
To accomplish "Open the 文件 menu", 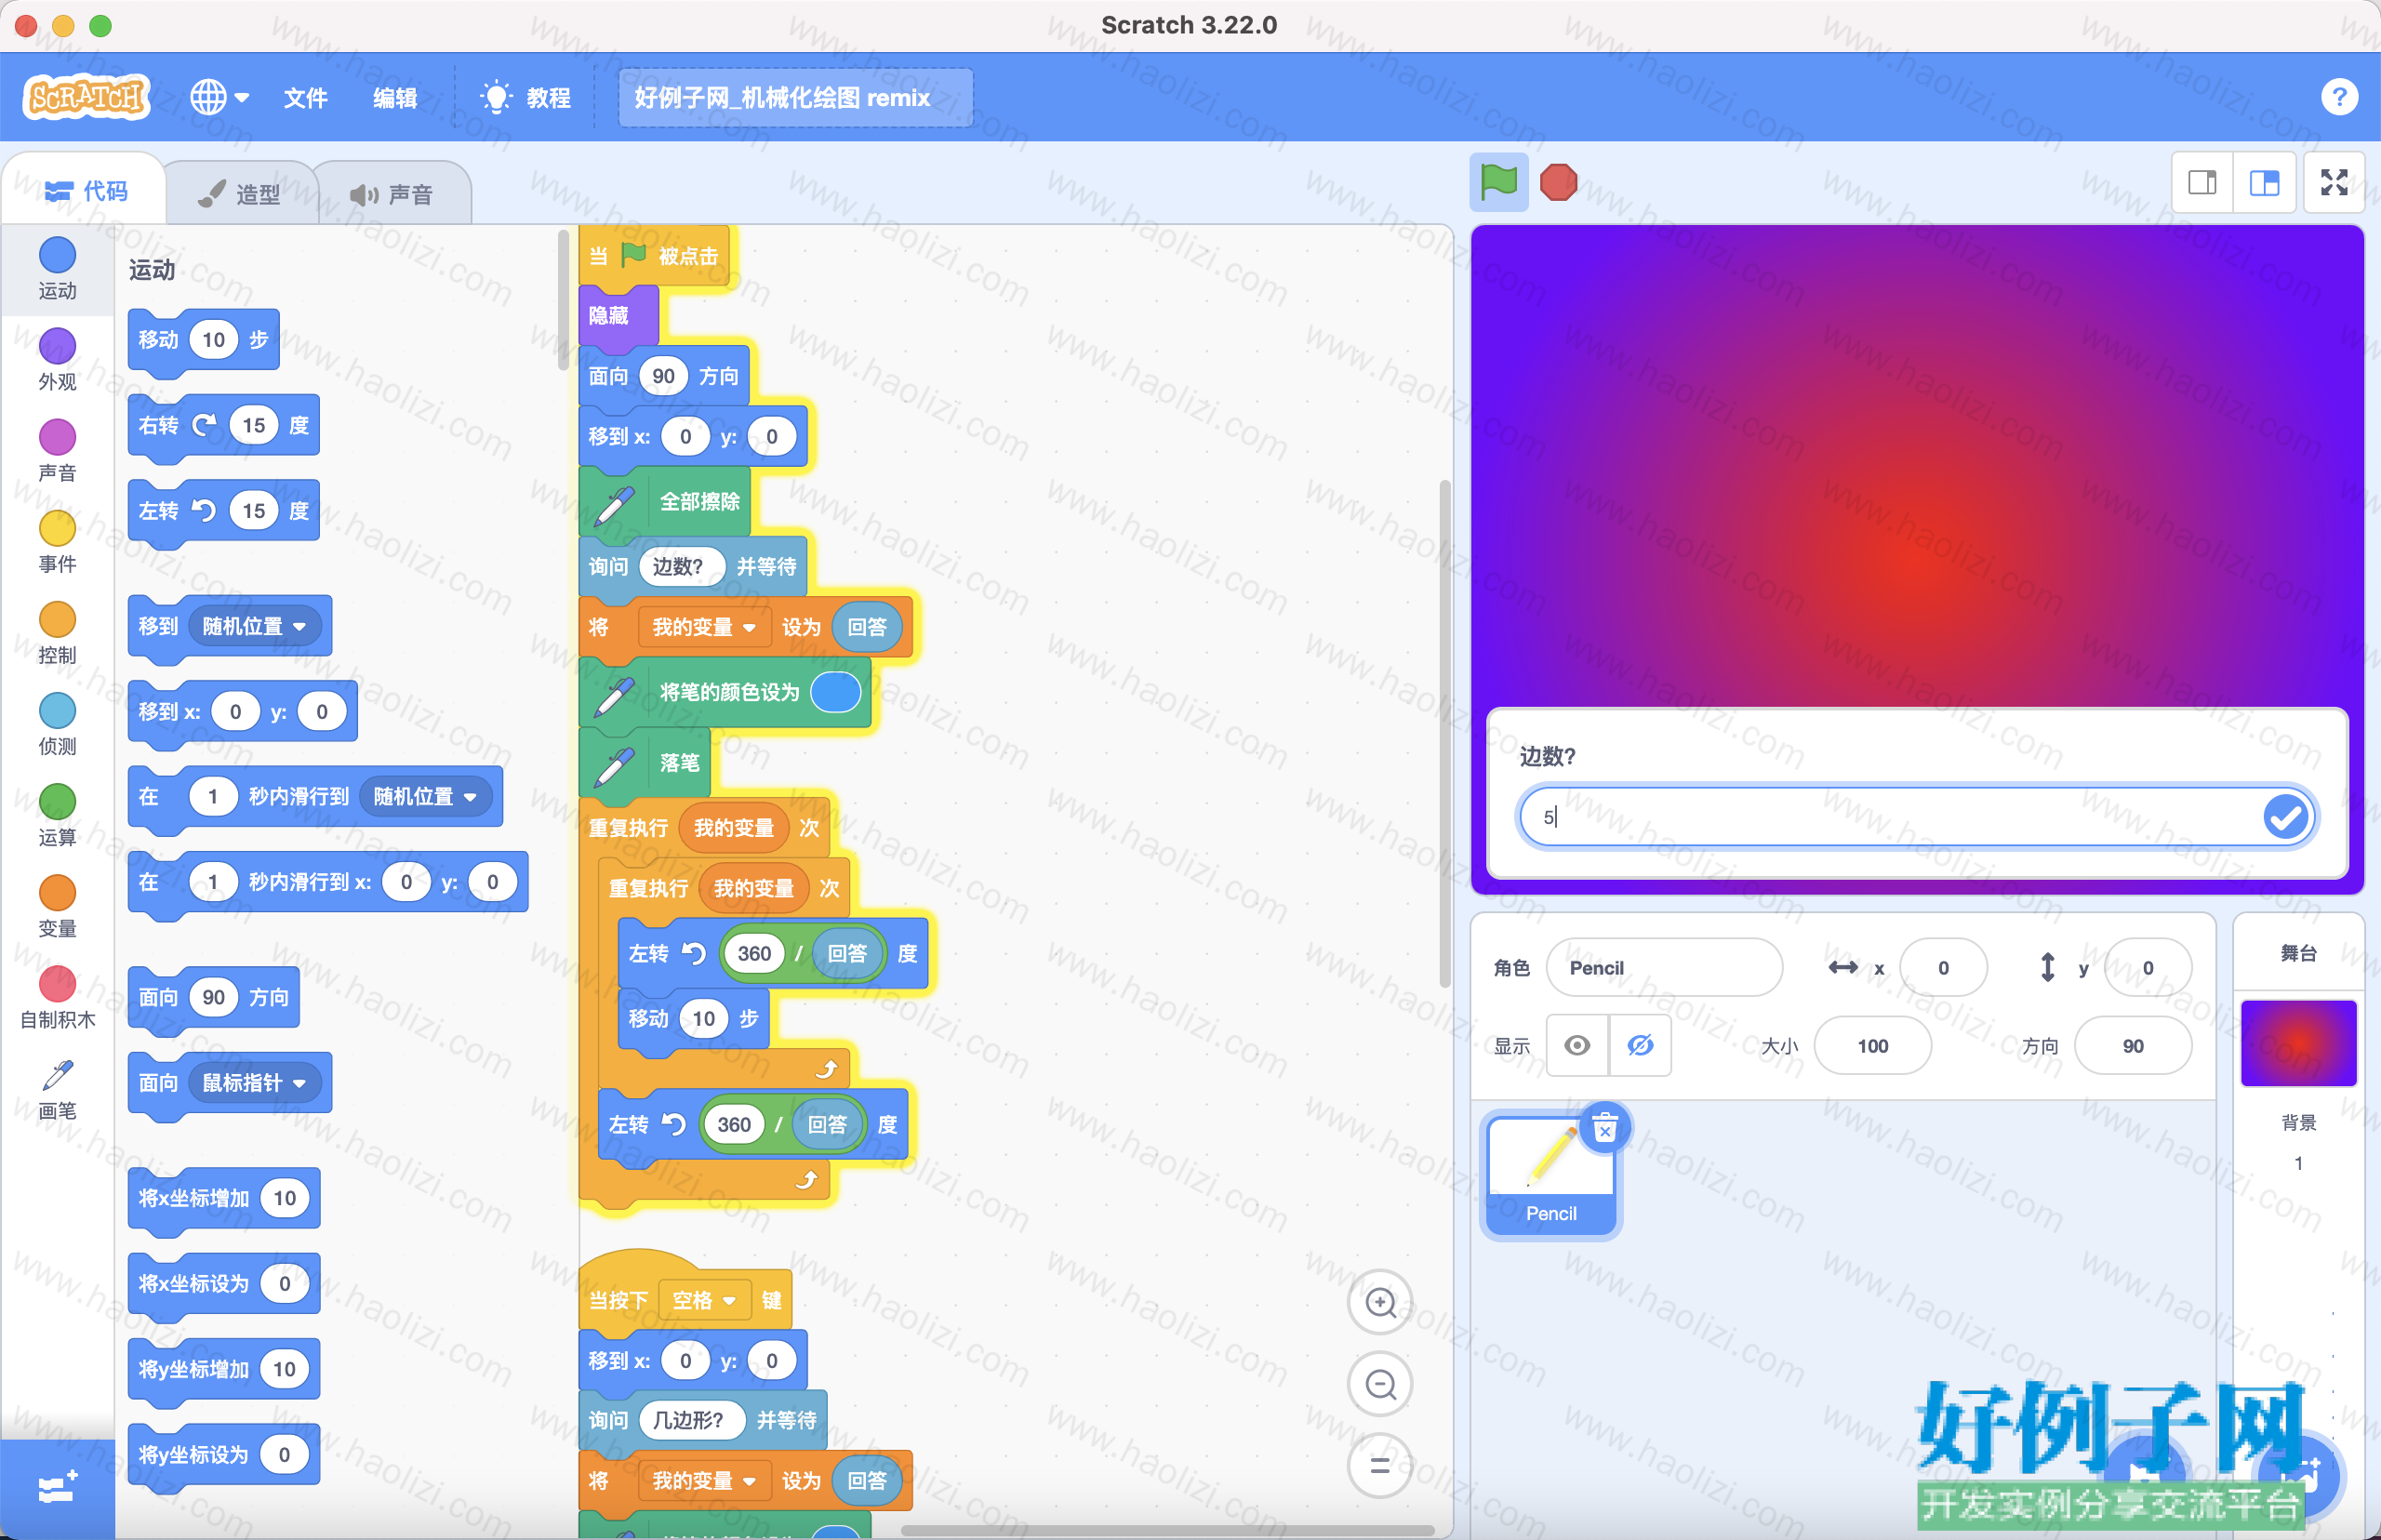I will click(x=305, y=97).
